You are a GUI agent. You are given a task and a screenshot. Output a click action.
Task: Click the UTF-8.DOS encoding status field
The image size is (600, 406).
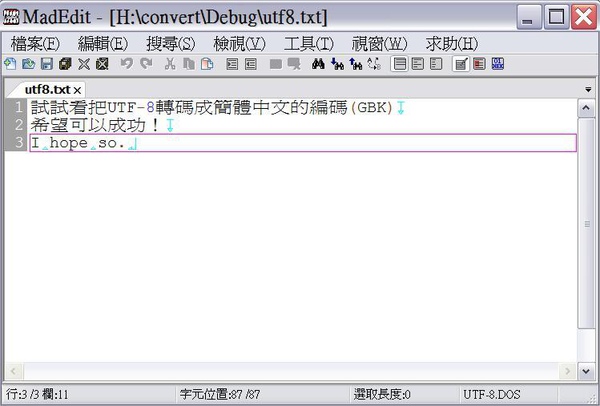pos(509,394)
